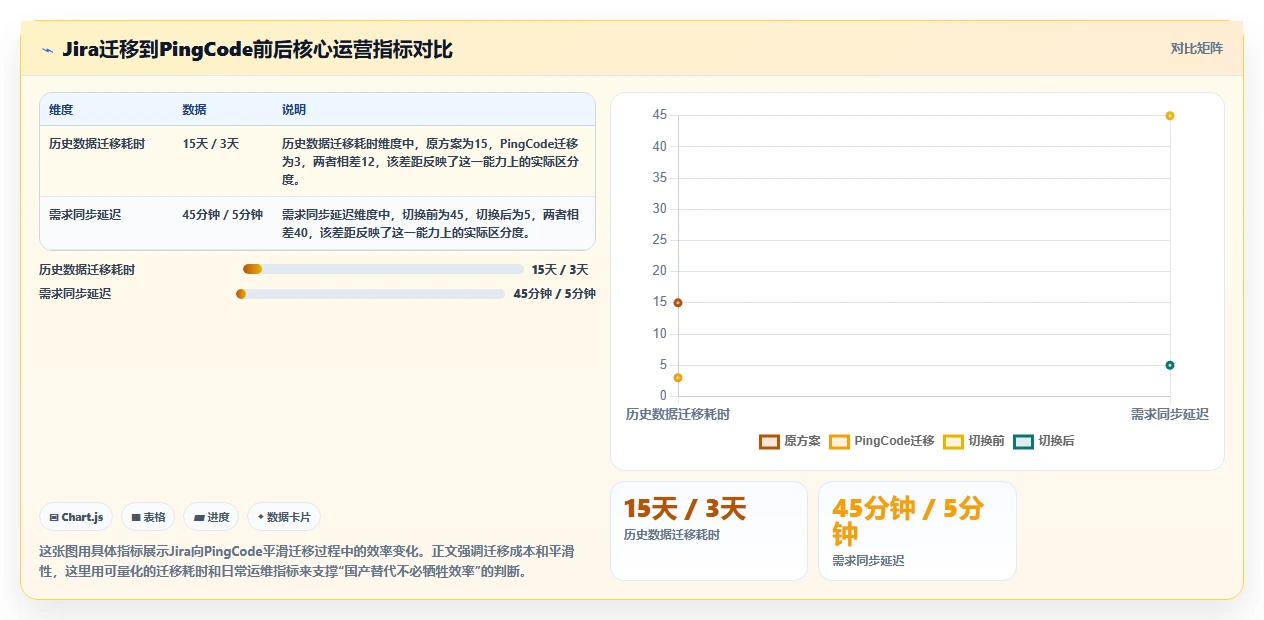
Task: Open the 45分钟 / 5分钟 data card
Action: [917, 531]
